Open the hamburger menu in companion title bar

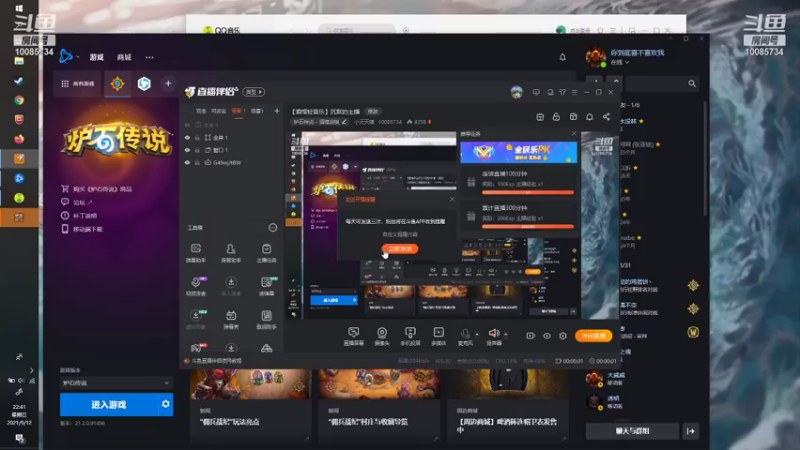[574, 92]
